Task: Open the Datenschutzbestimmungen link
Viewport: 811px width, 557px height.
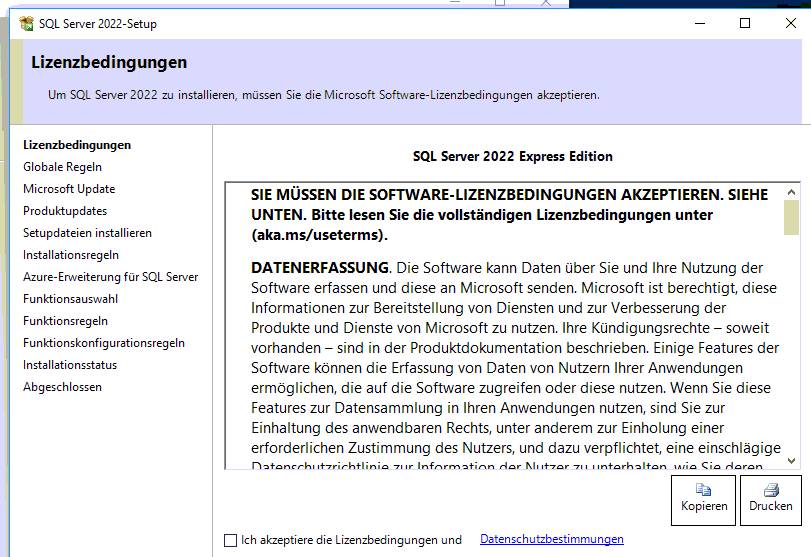Action: tap(551, 540)
